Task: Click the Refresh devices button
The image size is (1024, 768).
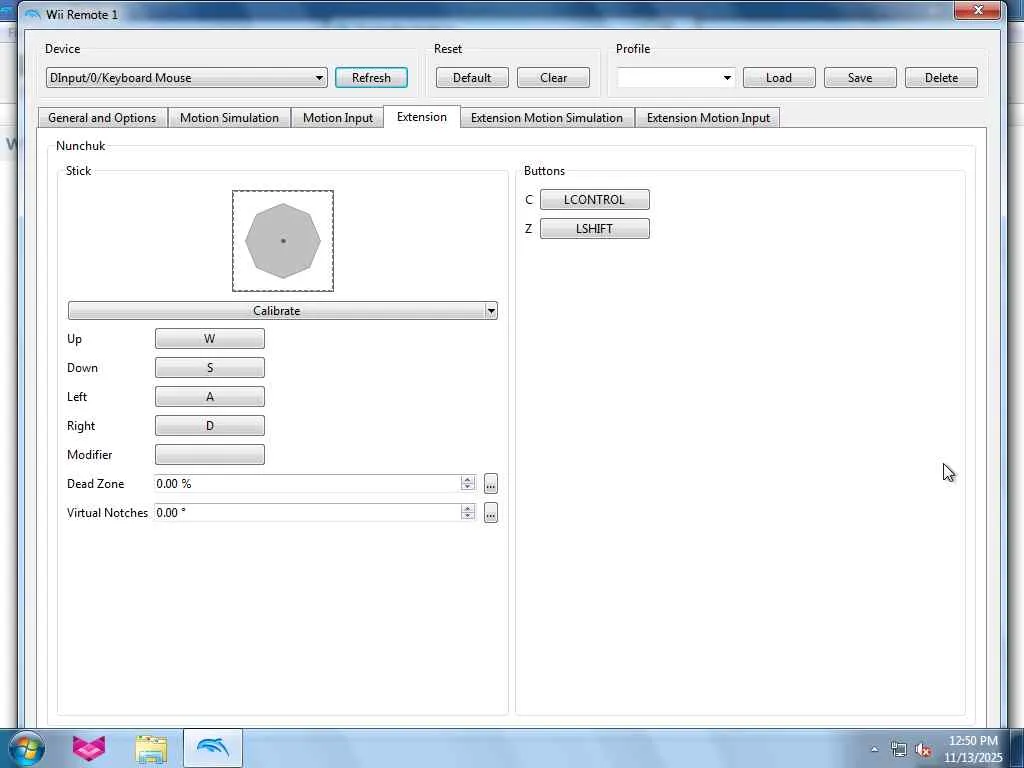Action: pos(371,78)
